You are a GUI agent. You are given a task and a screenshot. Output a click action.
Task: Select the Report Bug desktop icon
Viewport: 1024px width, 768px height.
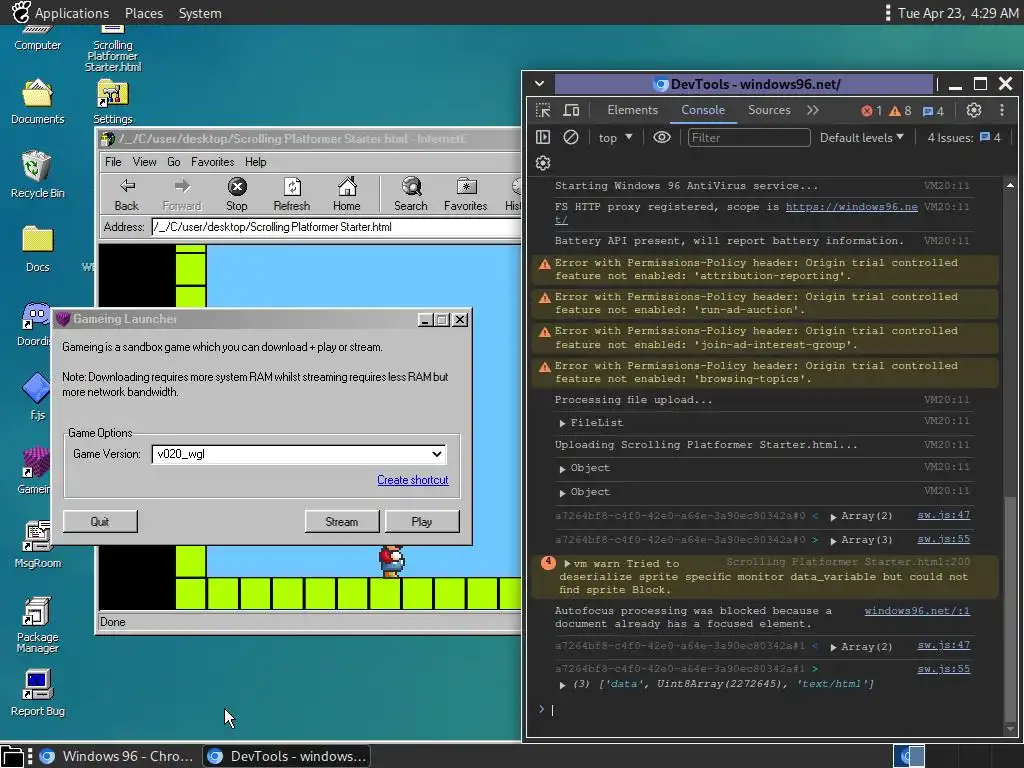tap(38, 692)
